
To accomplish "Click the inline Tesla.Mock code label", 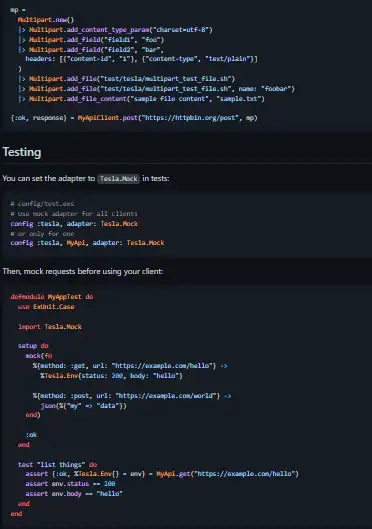I will coord(118,178).
